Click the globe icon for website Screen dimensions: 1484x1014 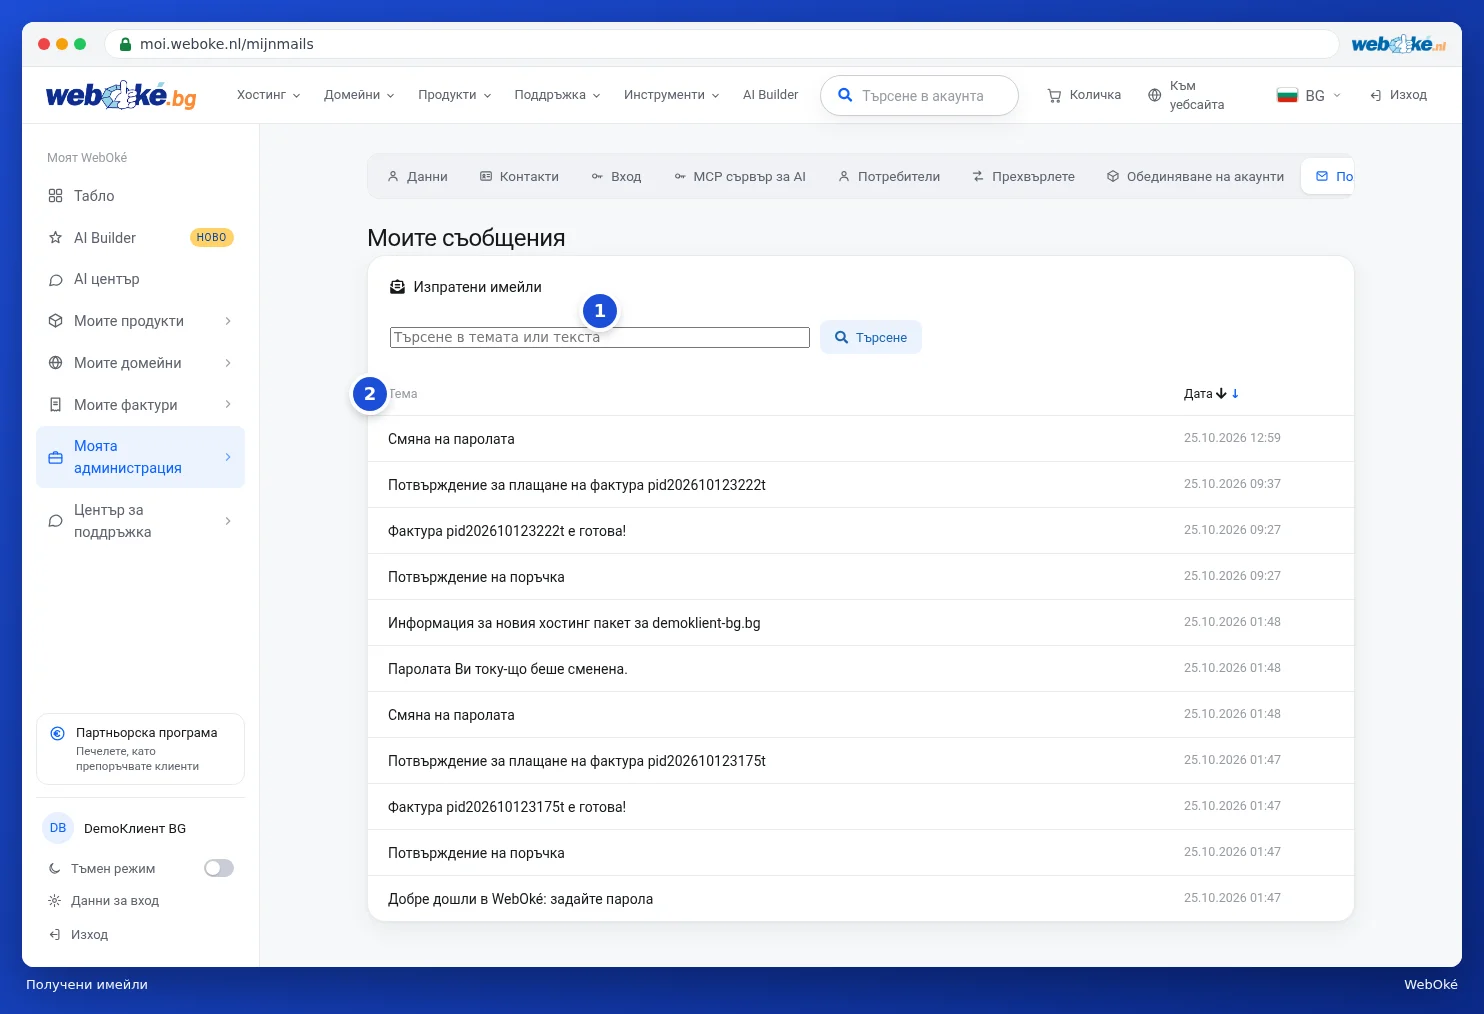click(1155, 96)
